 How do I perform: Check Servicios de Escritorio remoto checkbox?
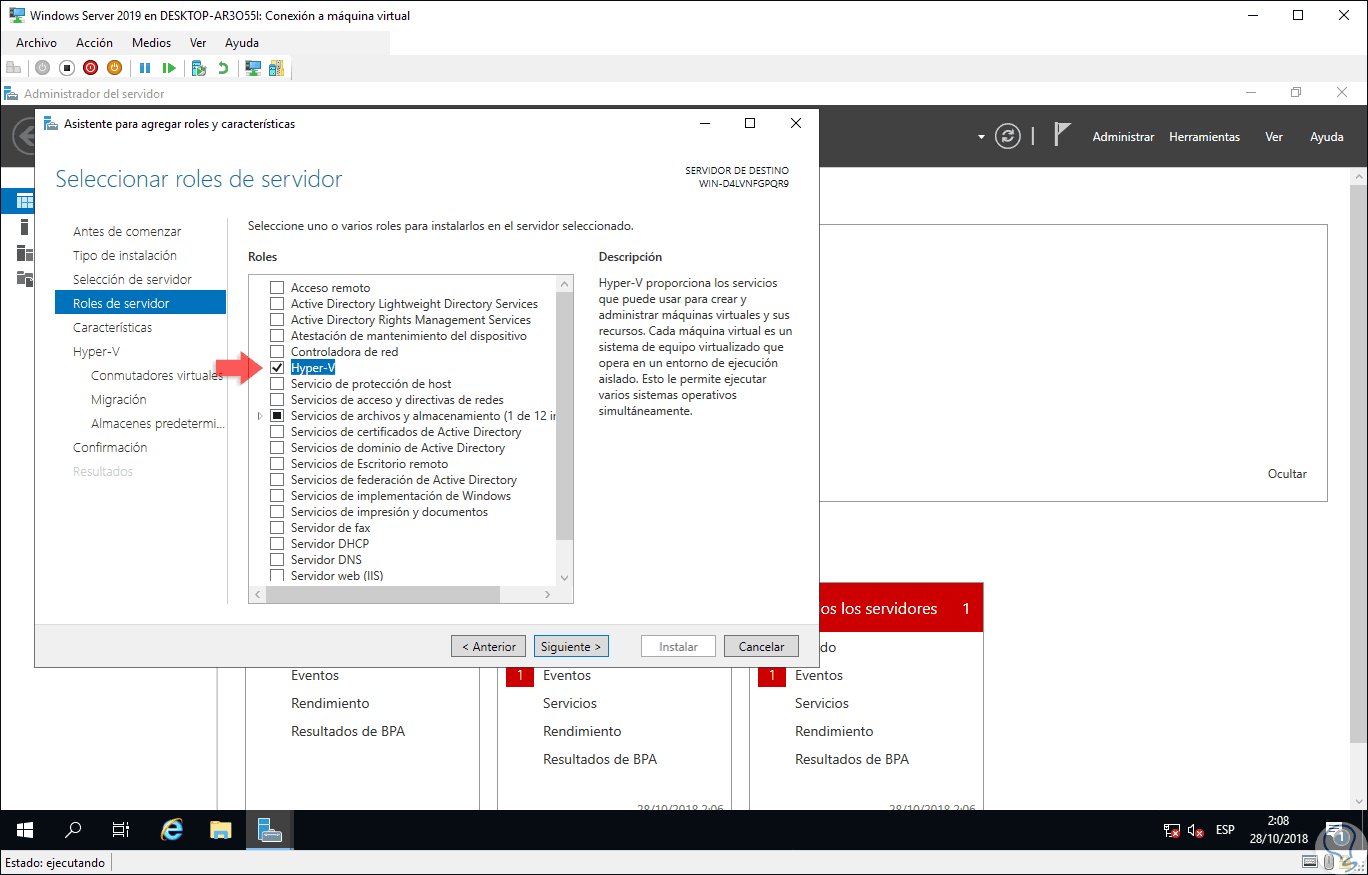pos(277,464)
